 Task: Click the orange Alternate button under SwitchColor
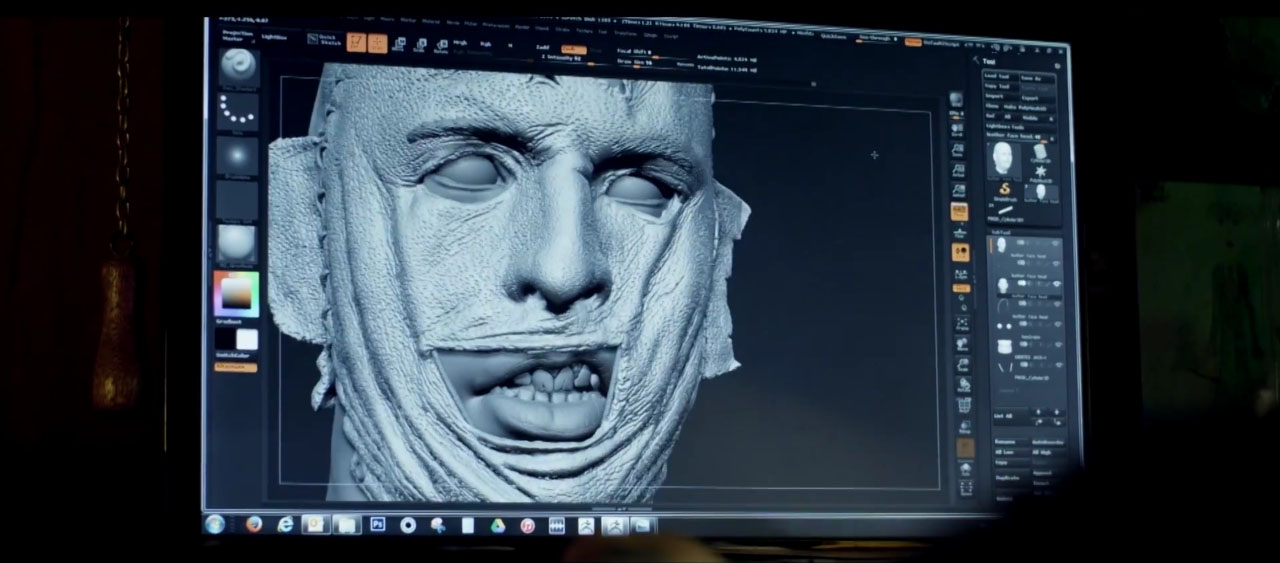[235, 367]
